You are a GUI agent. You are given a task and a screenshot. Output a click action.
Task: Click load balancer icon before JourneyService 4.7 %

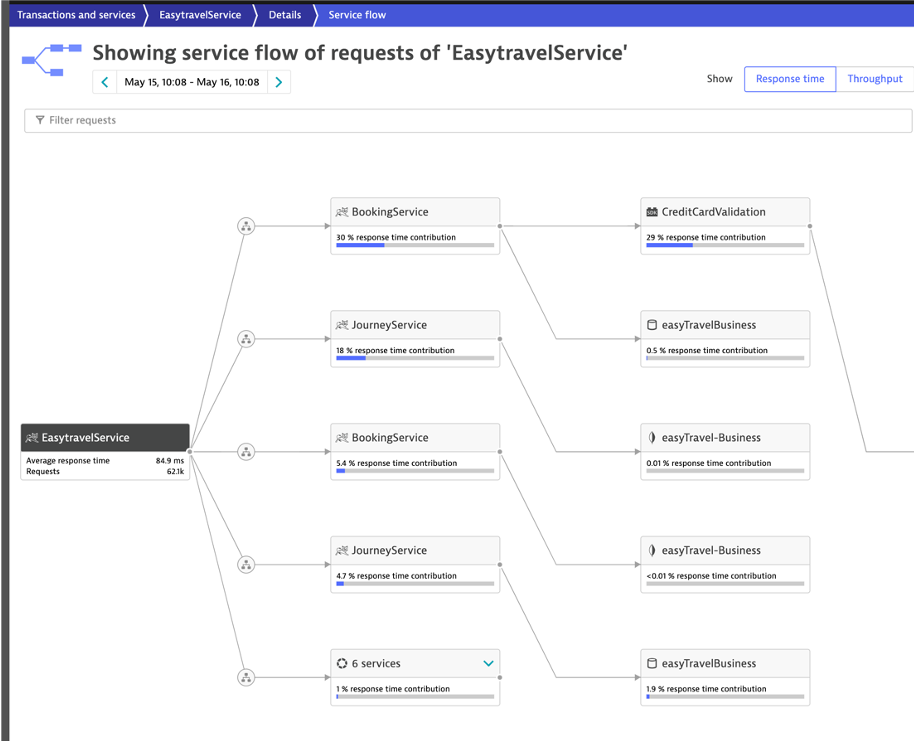246,564
